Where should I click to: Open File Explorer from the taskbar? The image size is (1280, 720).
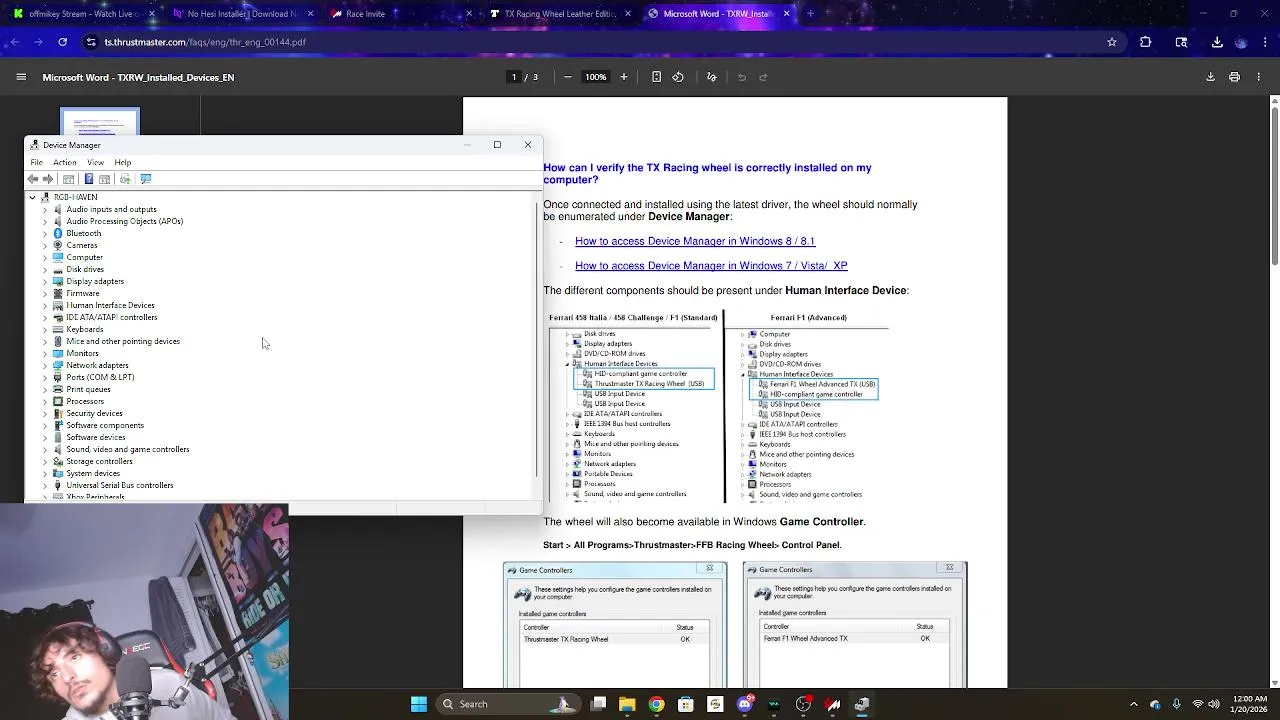click(x=627, y=704)
